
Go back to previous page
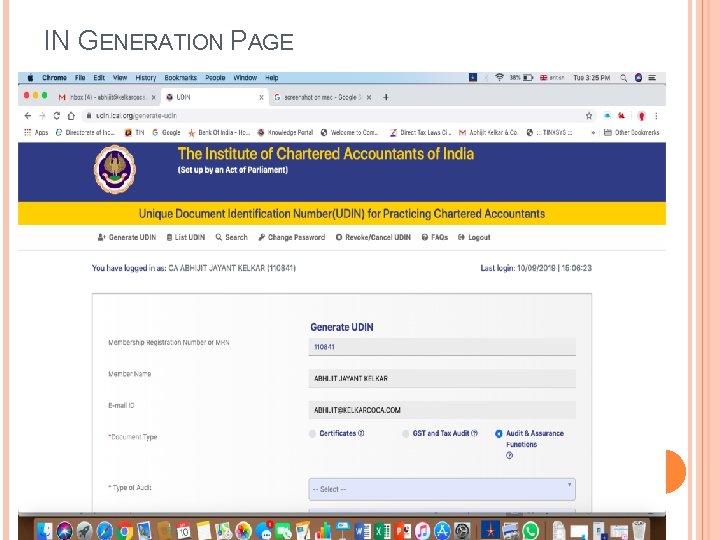pos(28,116)
